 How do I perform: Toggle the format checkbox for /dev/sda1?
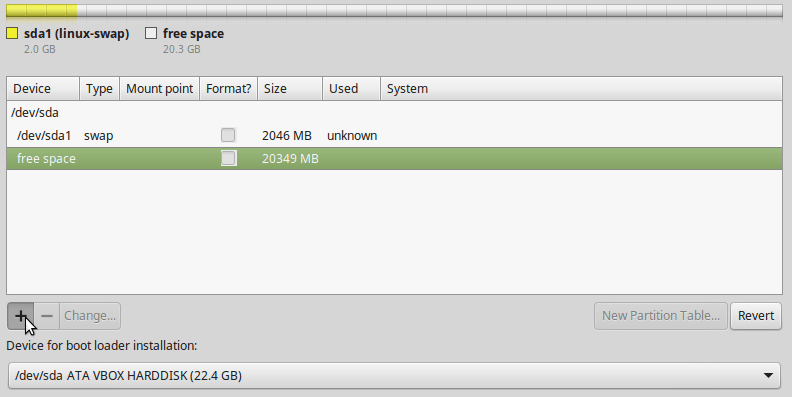pyautogui.click(x=228, y=135)
